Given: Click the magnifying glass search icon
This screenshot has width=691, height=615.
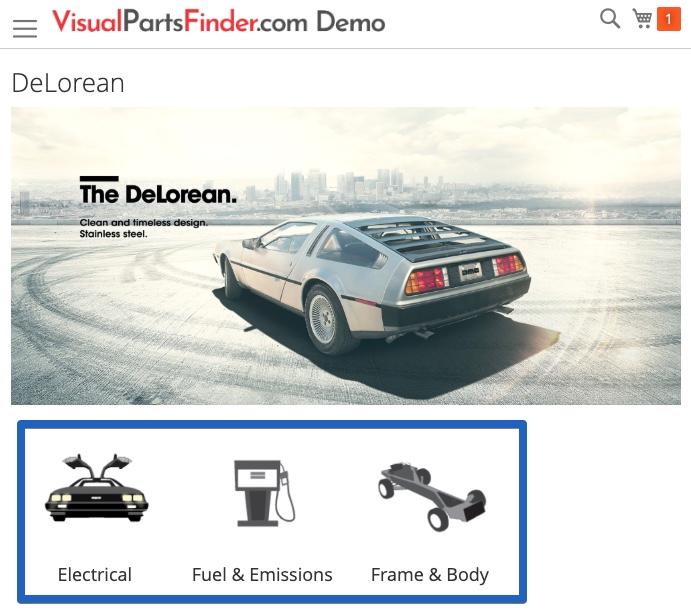Looking at the screenshot, I should point(610,19).
